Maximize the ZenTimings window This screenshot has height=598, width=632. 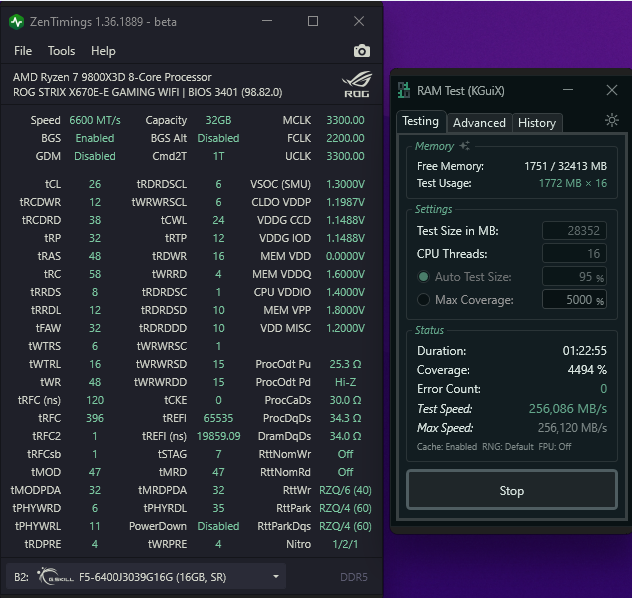313,21
